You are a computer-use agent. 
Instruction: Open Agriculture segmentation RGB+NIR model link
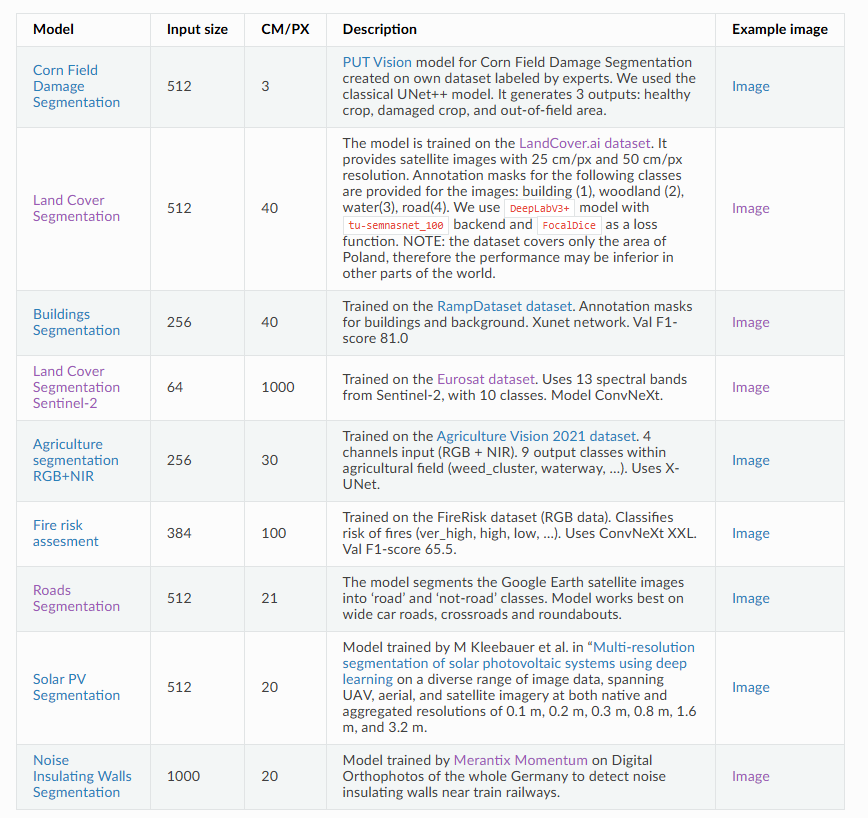[75, 460]
